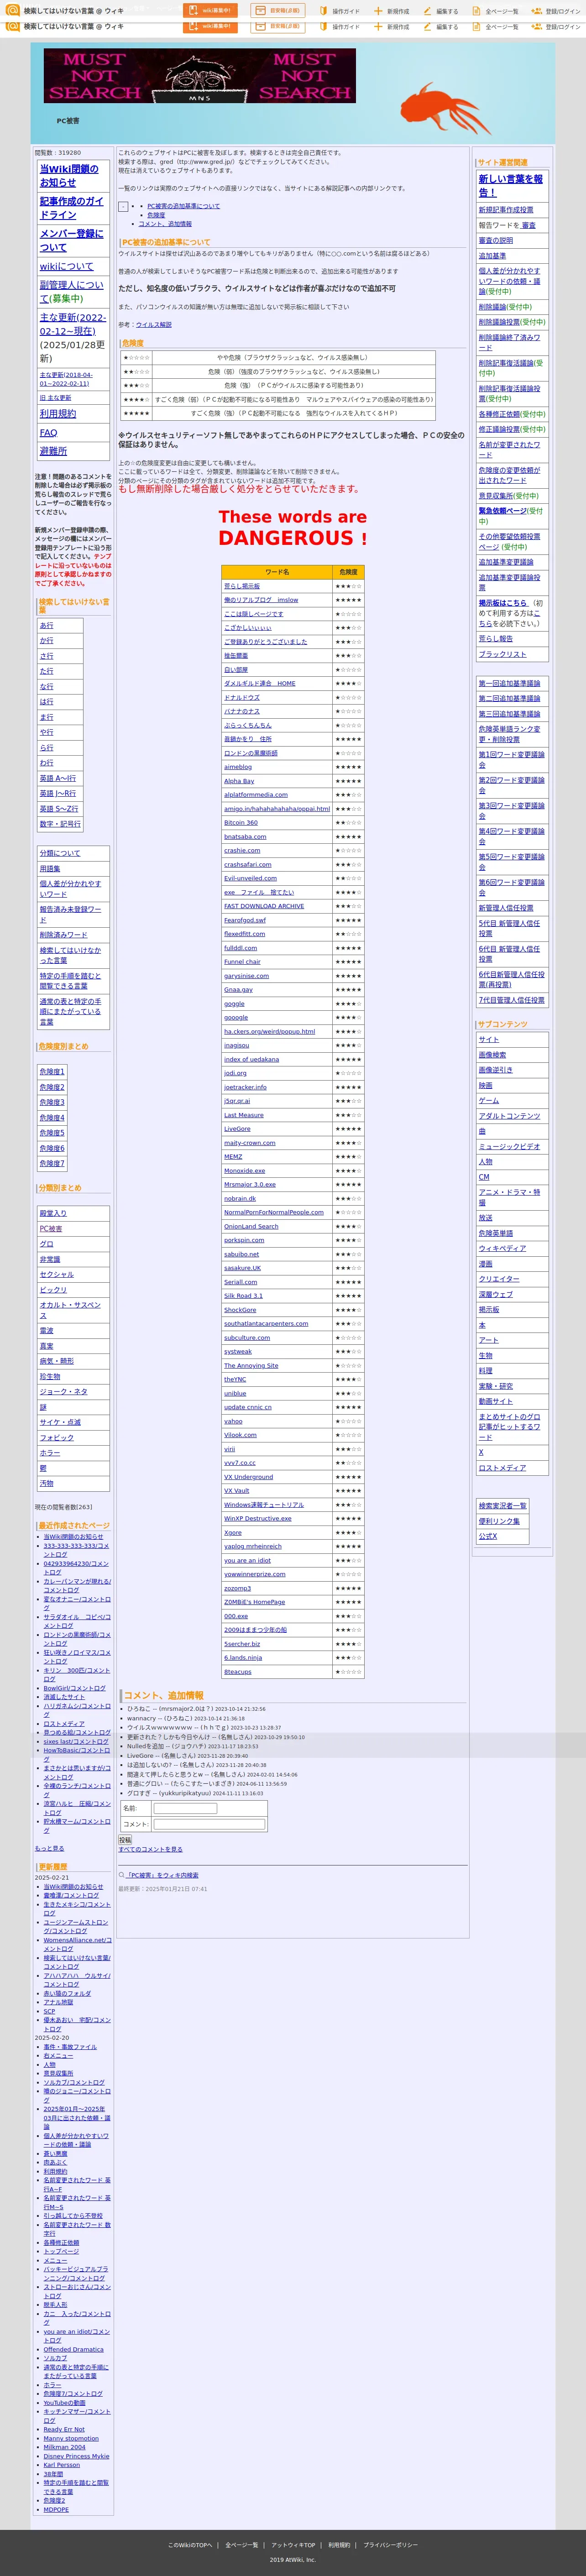The width and height of the screenshot is (586, 2576).
Task: Open the グロ category
Action: (47, 1244)
